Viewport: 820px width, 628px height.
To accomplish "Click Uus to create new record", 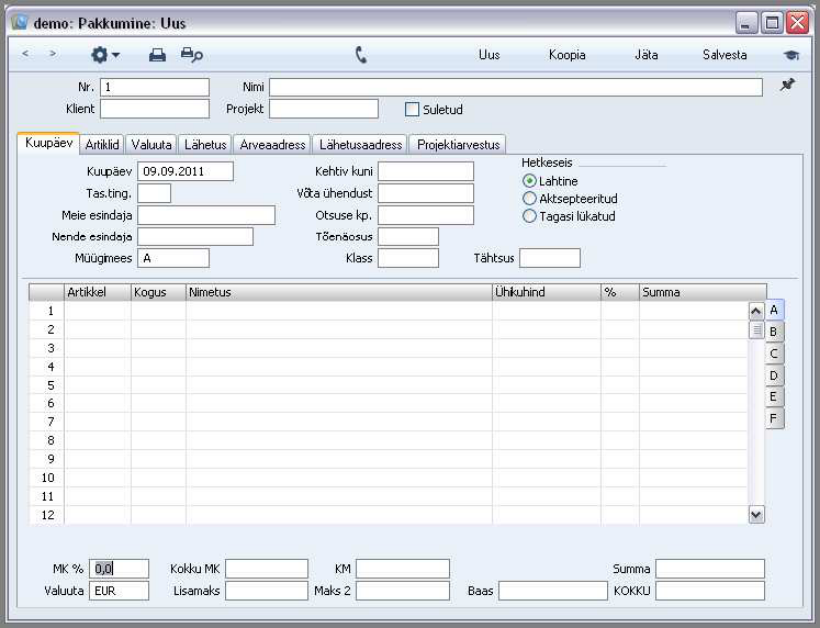I will tap(489, 55).
